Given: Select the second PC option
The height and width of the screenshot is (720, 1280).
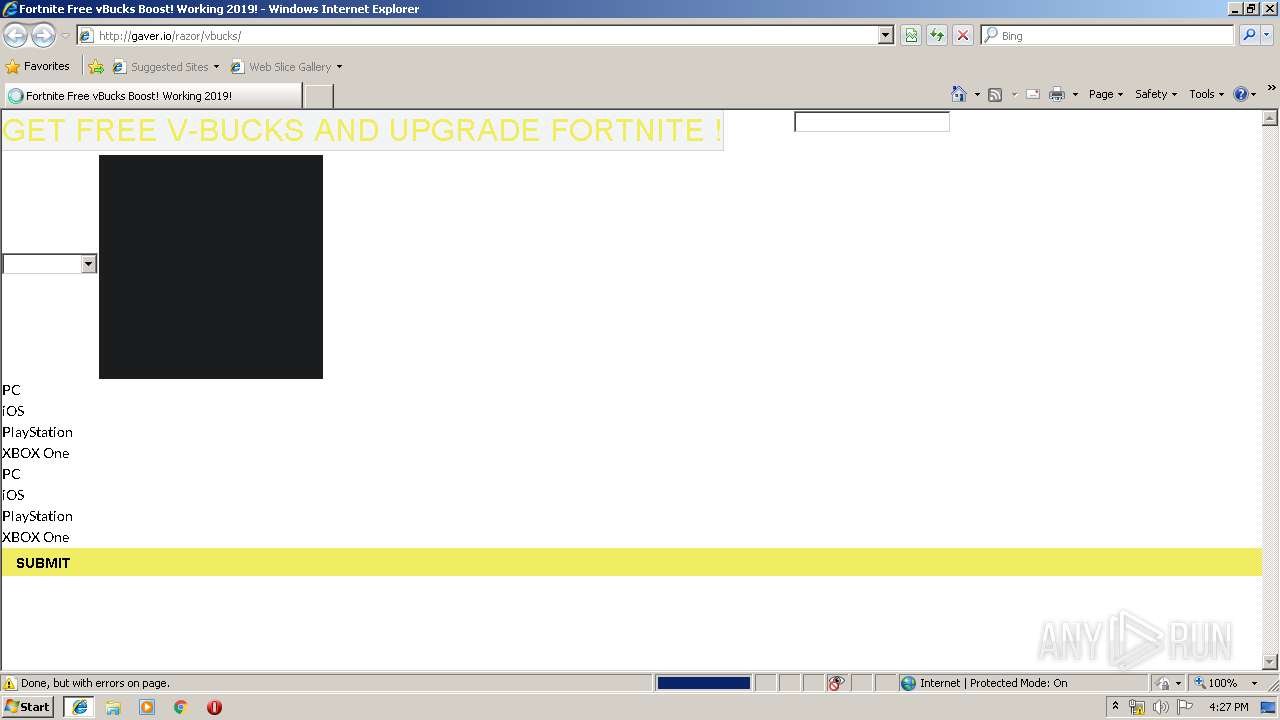Looking at the screenshot, I should pos(11,474).
